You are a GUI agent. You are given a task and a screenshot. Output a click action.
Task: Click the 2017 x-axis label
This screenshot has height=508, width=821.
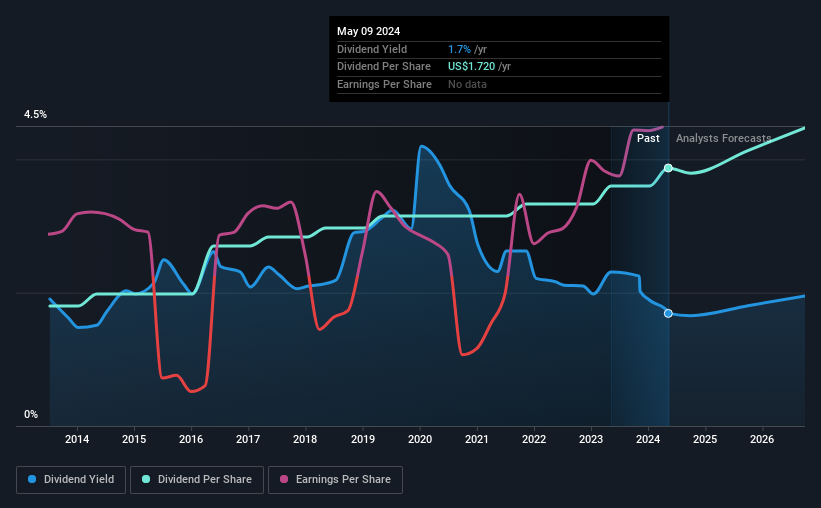point(248,439)
